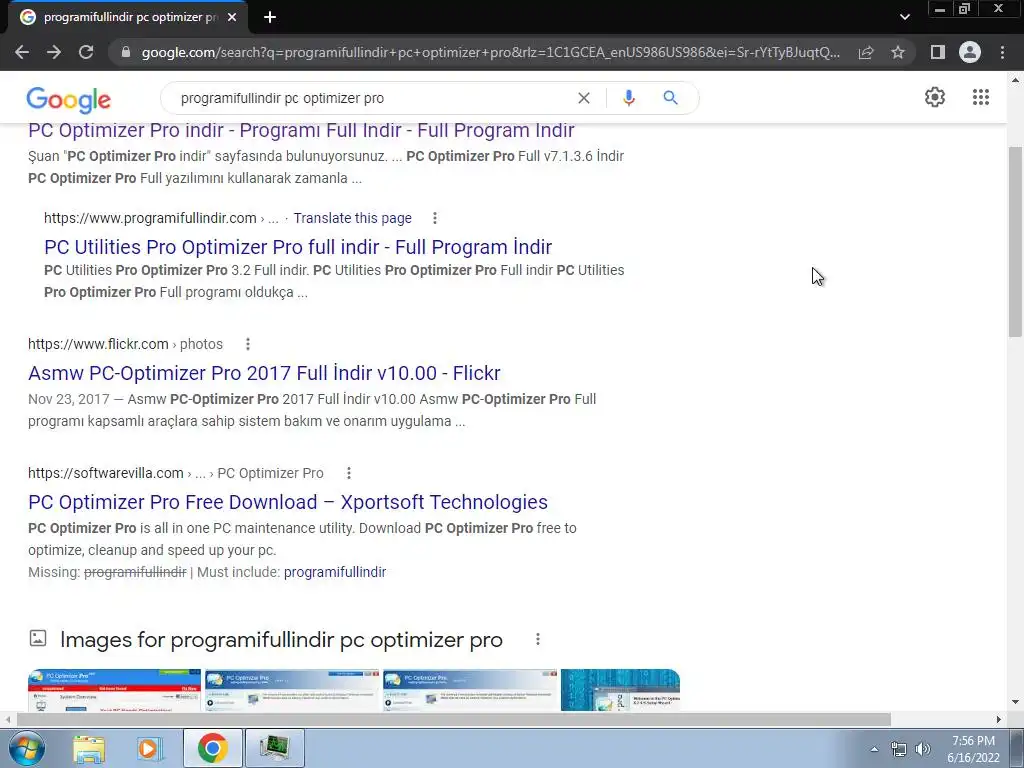View site info via padlock icon
Image resolution: width=1024 pixels, height=768 pixels.
[126, 52]
